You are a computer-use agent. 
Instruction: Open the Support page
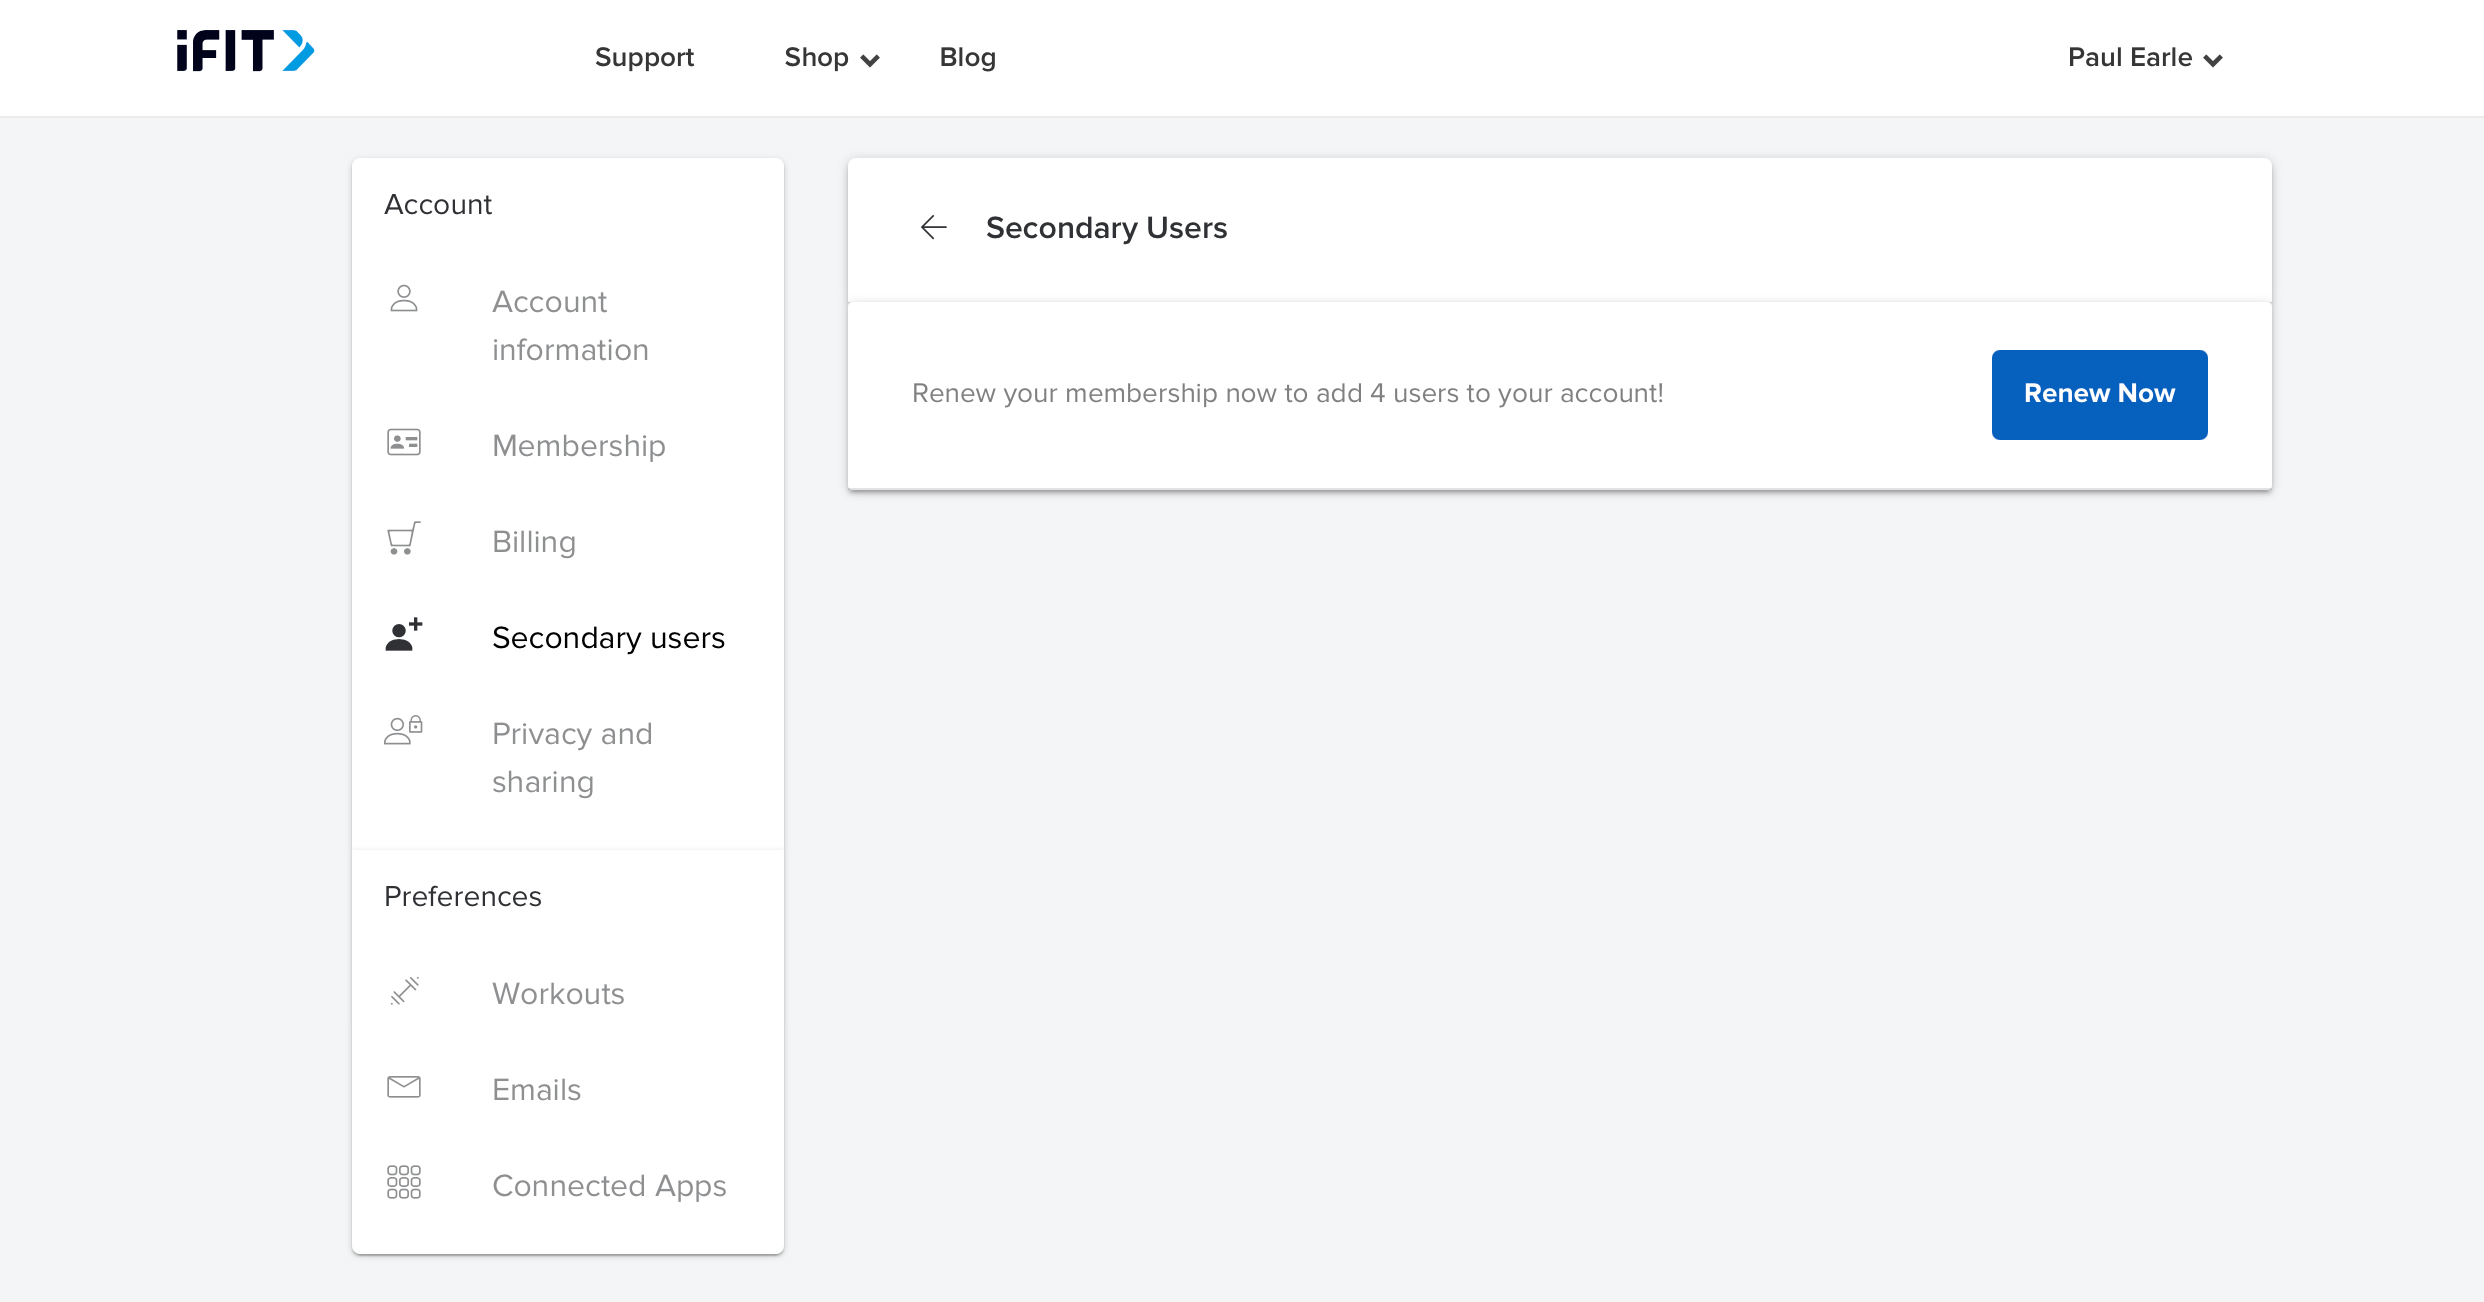tap(644, 58)
